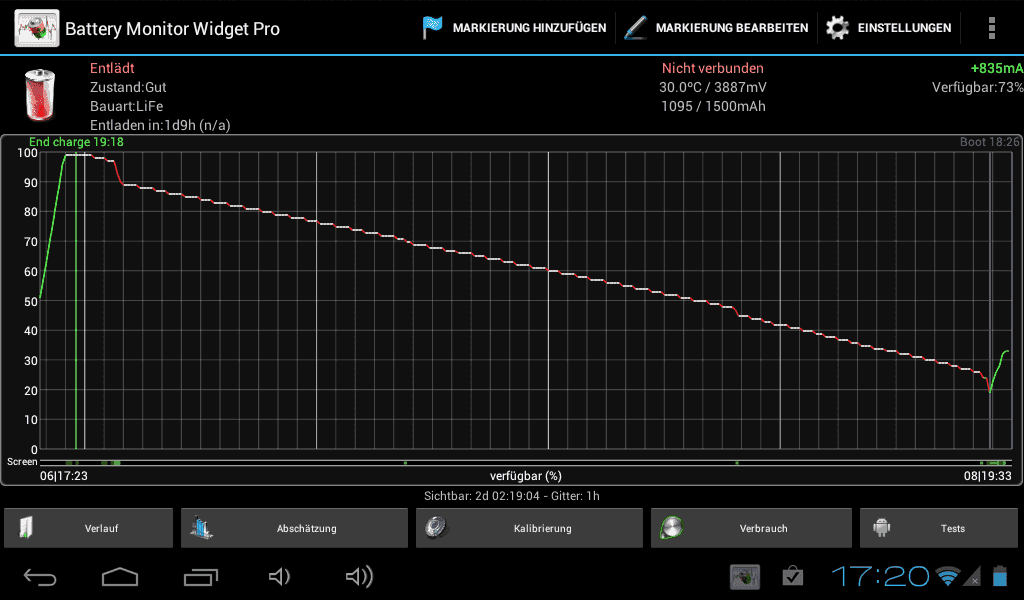This screenshot has height=600, width=1024.
Task: Switch to the Verlauf tab
Action: click(x=89, y=528)
